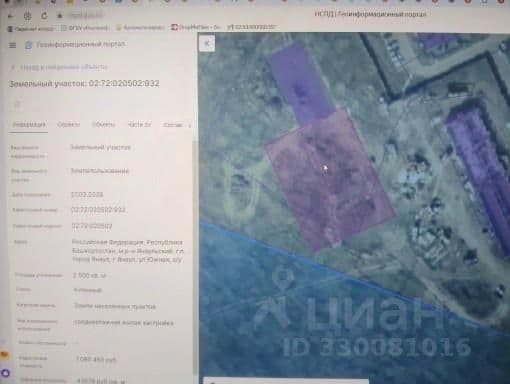Click the date value in the info table

(x=87, y=194)
